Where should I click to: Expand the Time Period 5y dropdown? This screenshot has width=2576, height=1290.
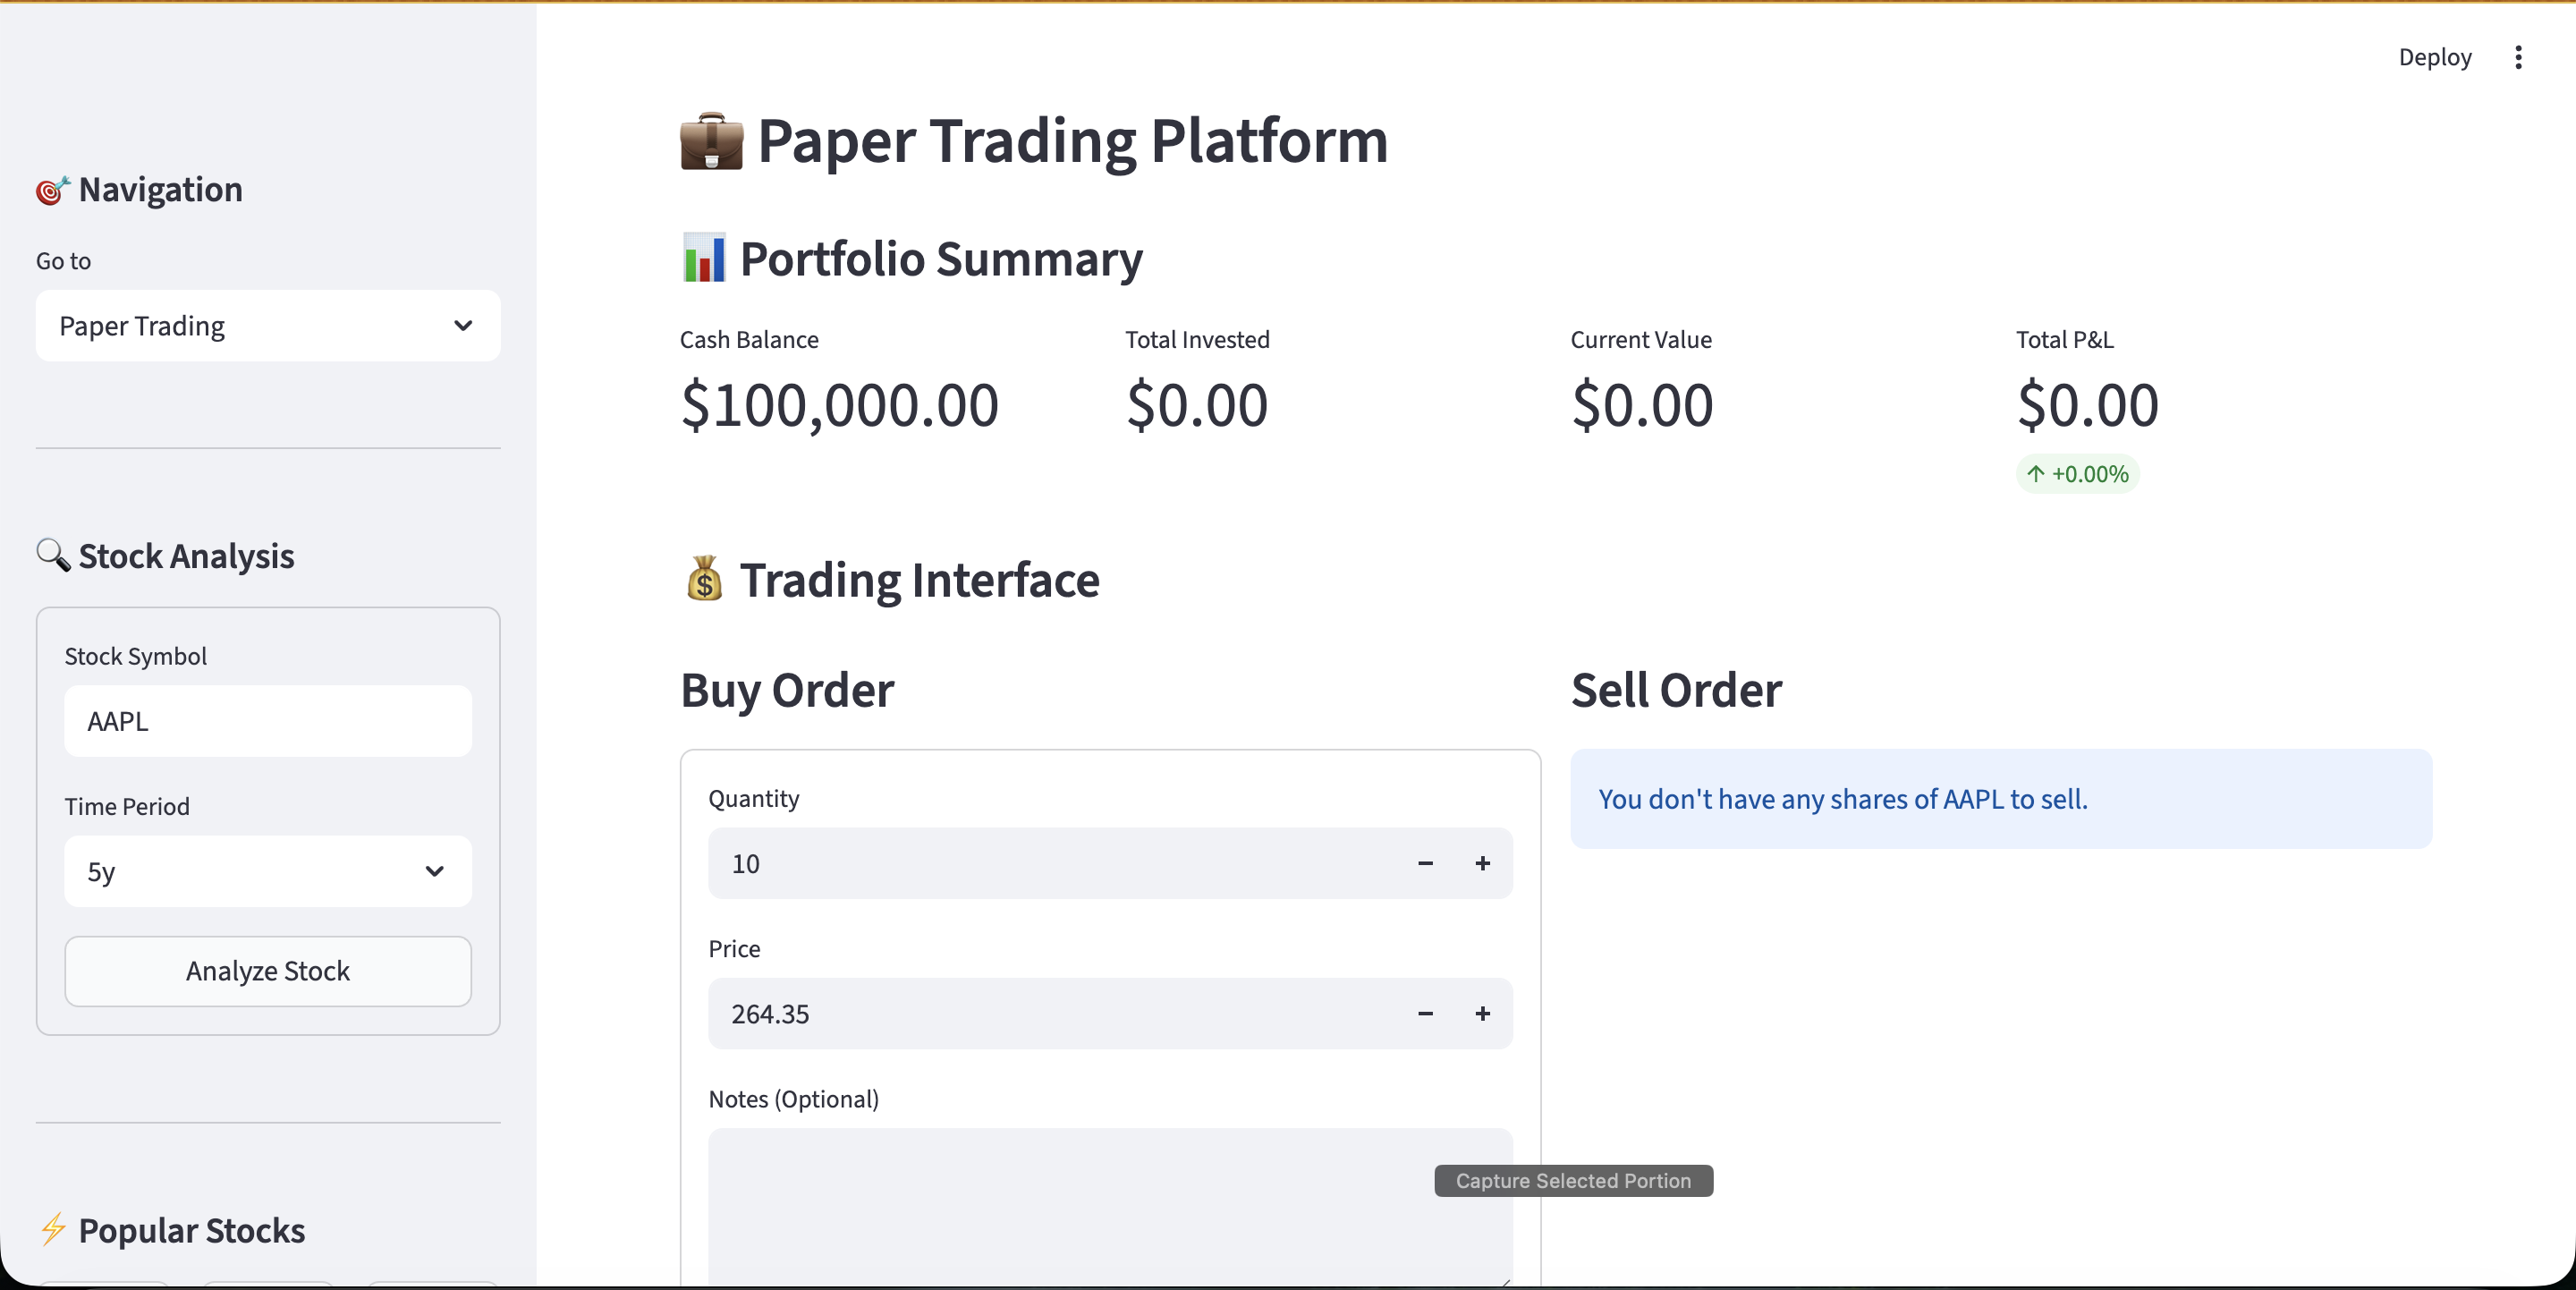(x=267, y=871)
